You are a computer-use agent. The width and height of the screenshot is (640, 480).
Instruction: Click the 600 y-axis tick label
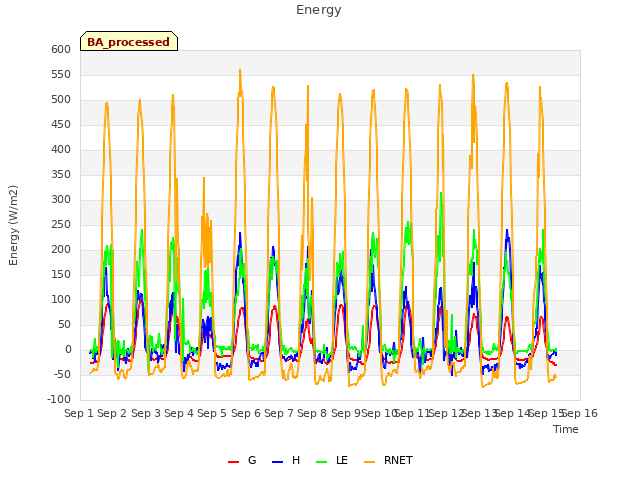(61, 49)
